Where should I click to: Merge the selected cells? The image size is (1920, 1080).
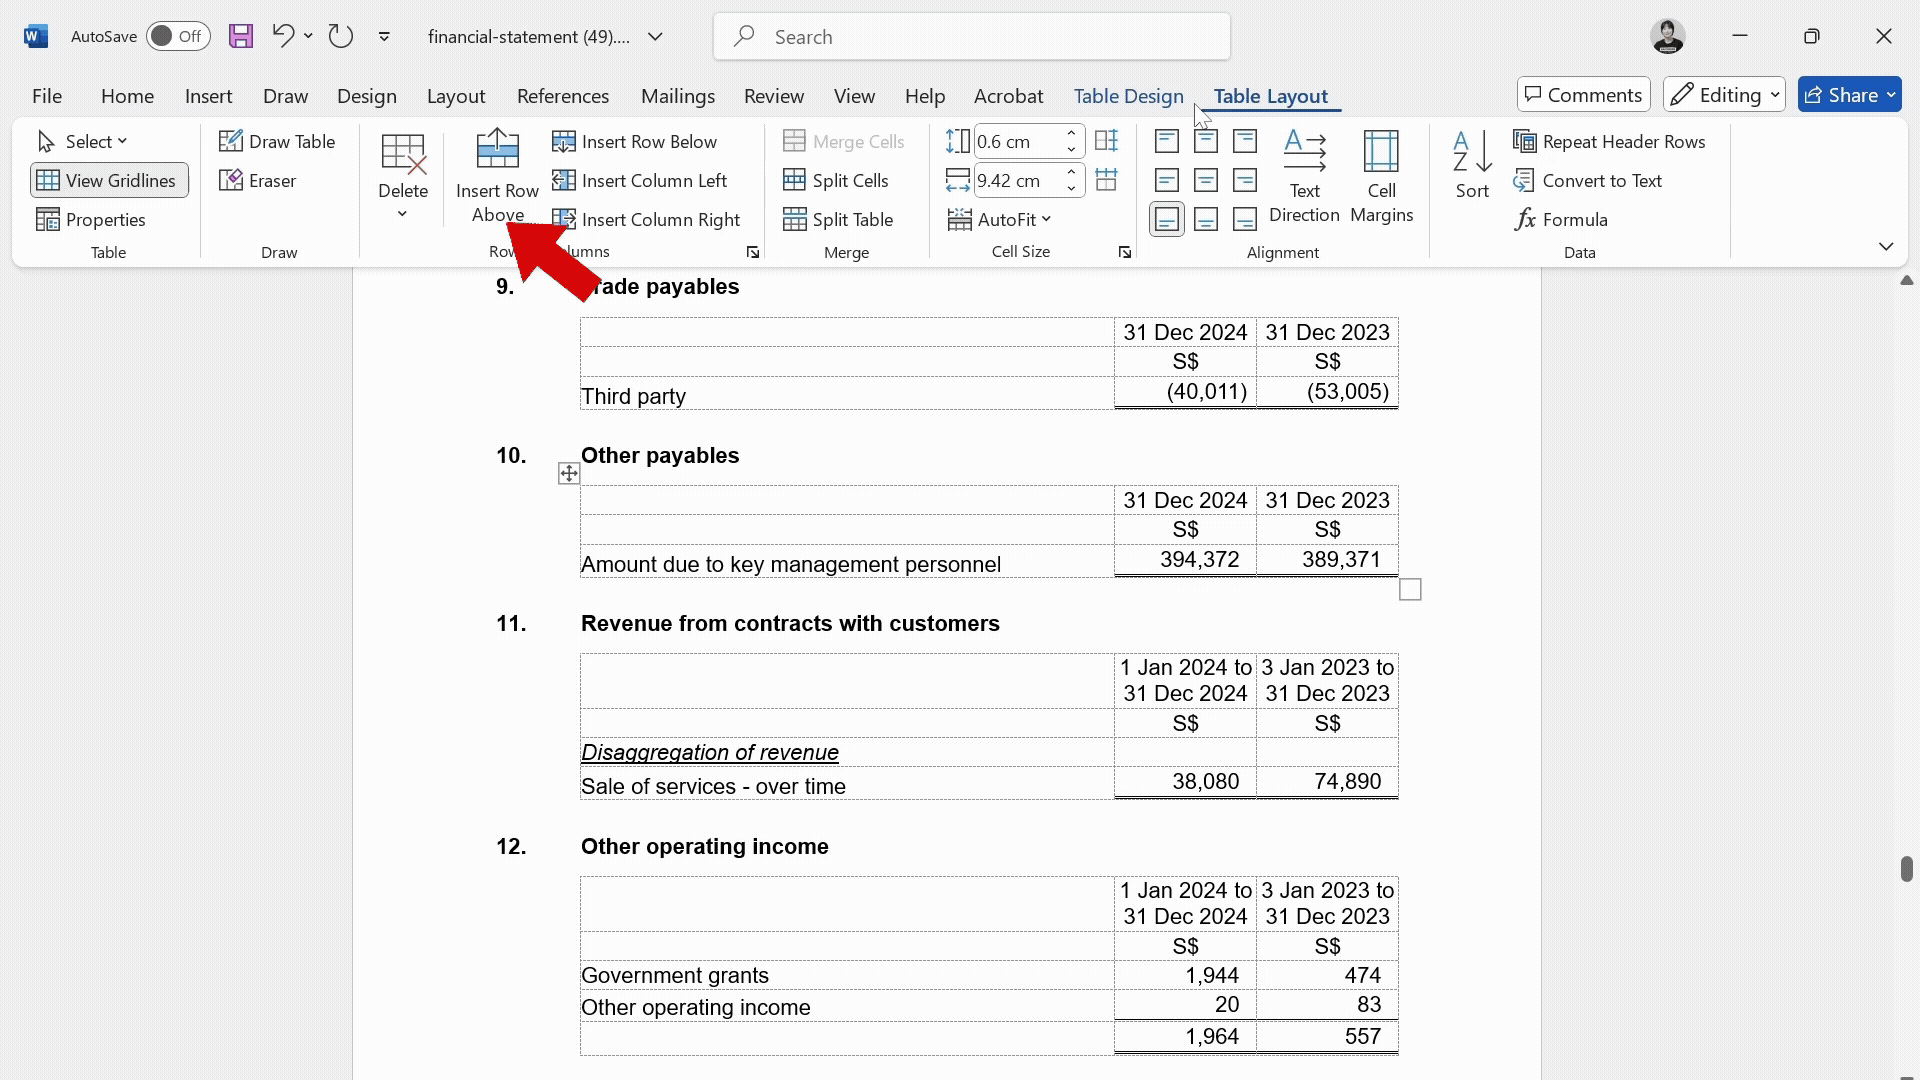point(843,141)
